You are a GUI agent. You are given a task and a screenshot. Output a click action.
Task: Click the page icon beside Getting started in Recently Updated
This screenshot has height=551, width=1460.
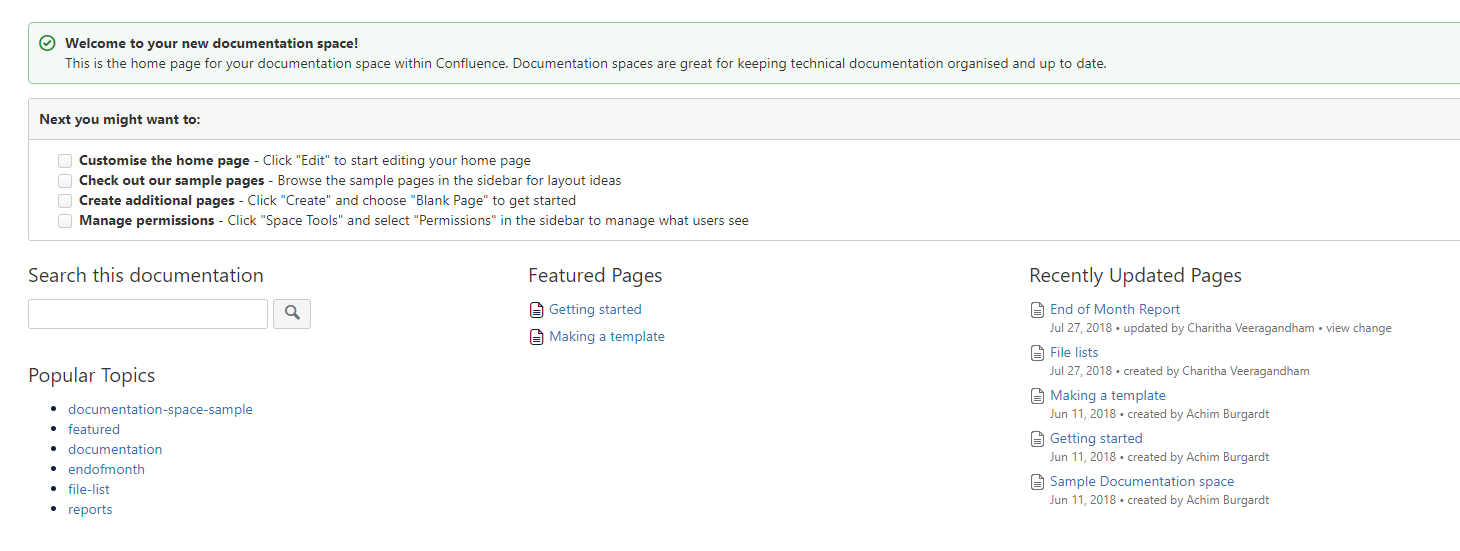coord(1038,439)
